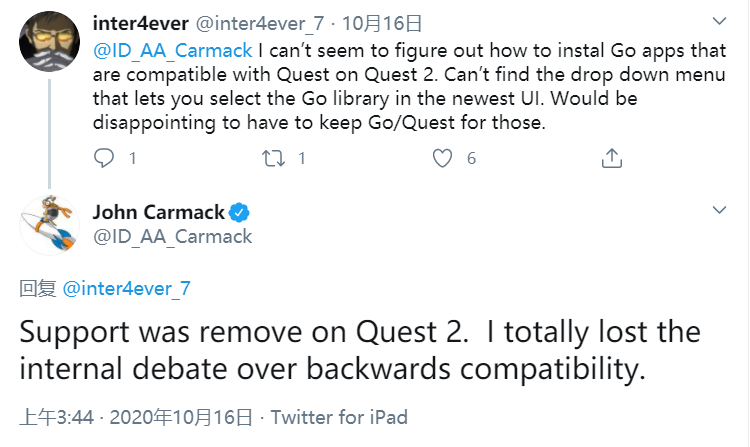This screenshot has width=750, height=447.
Task: Click the like count showing 6
Action: point(471,158)
